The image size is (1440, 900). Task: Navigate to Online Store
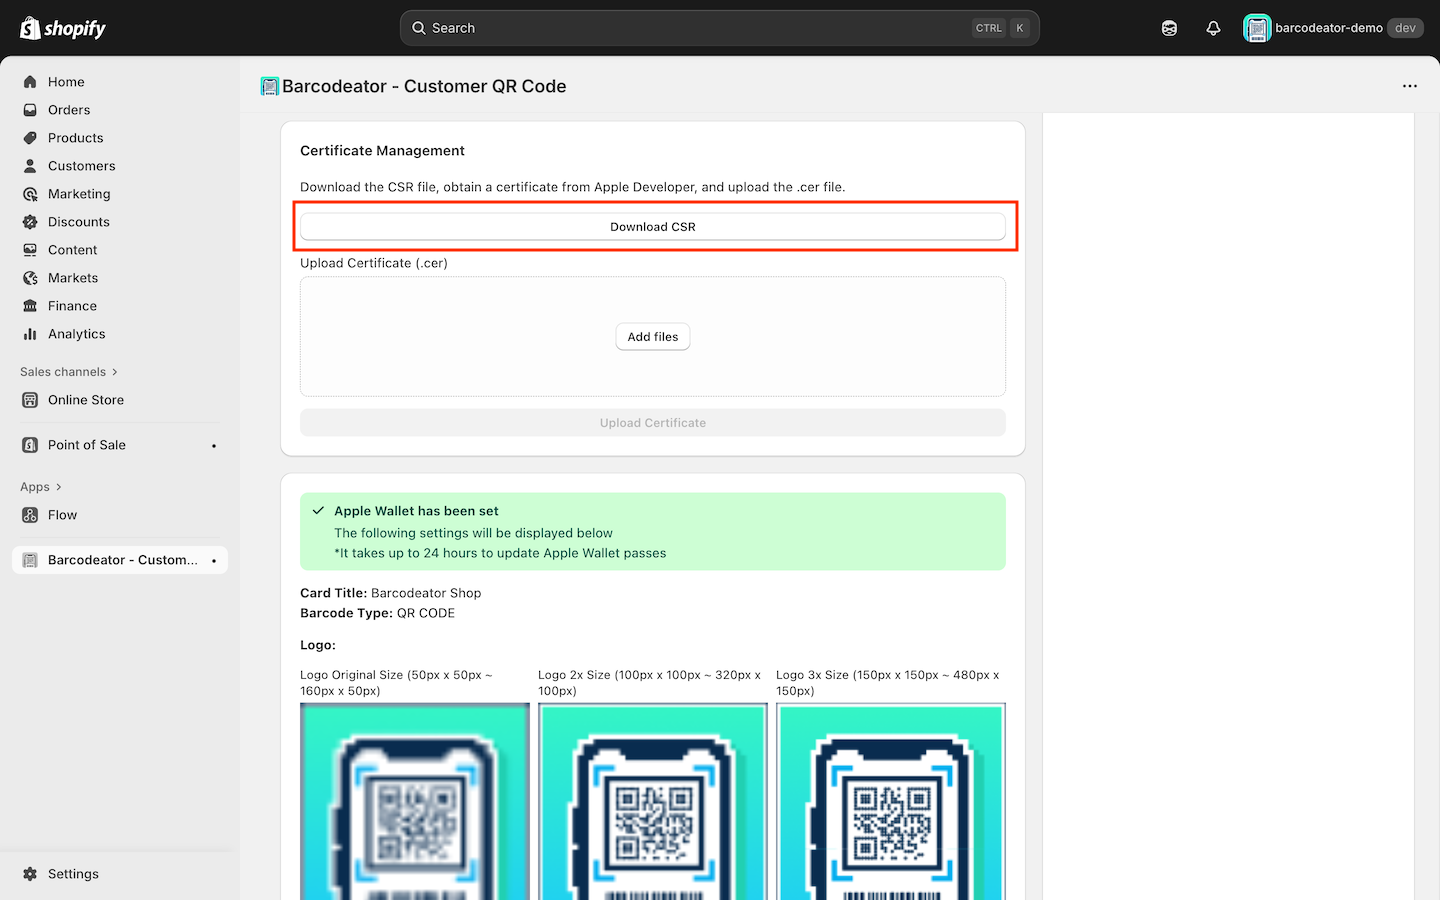(x=86, y=400)
